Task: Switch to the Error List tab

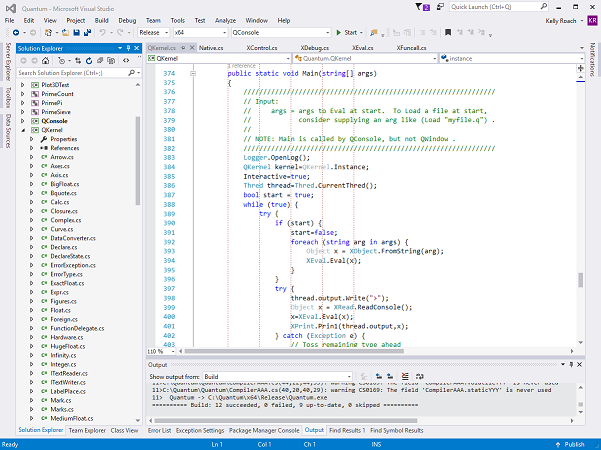Action: pos(159,430)
